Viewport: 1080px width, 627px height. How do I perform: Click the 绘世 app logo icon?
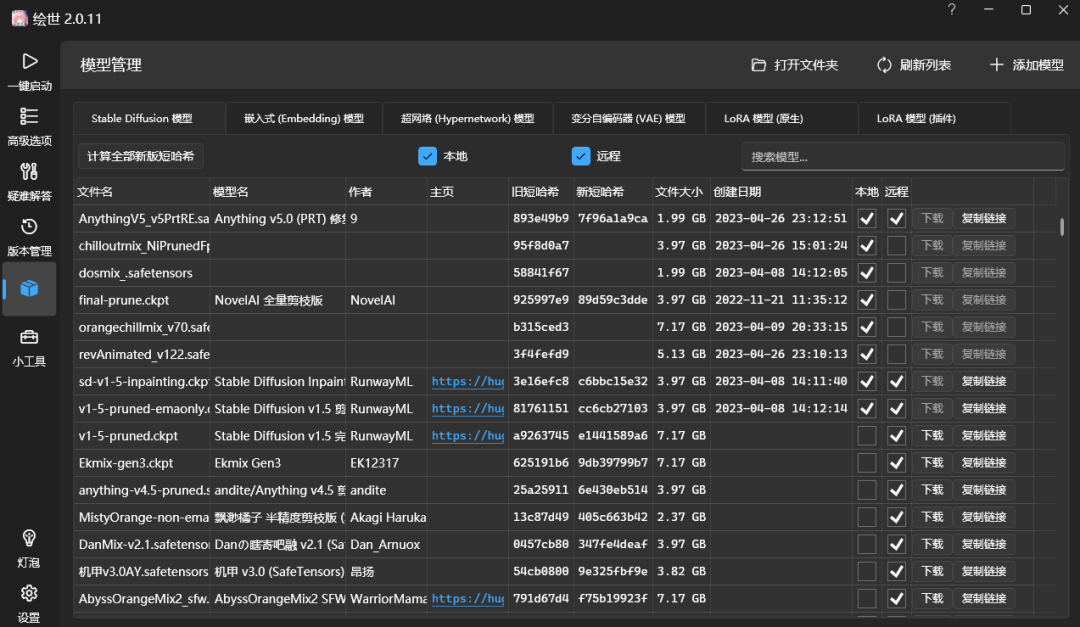coord(19,19)
